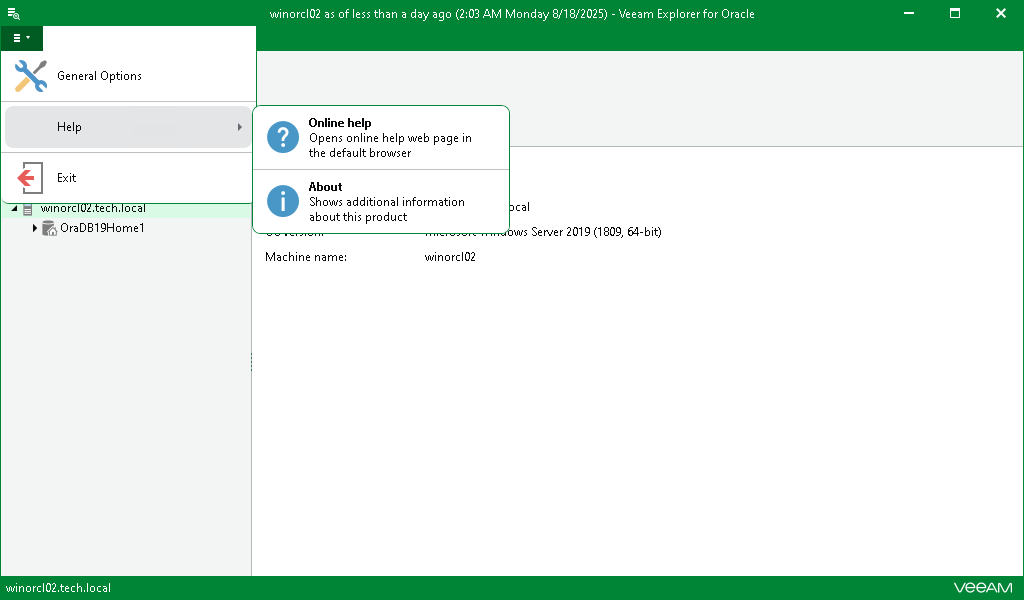Click the OraDB19Home1 database home icon
The width and height of the screenshot is (1024, 600).
pos(49,228)
